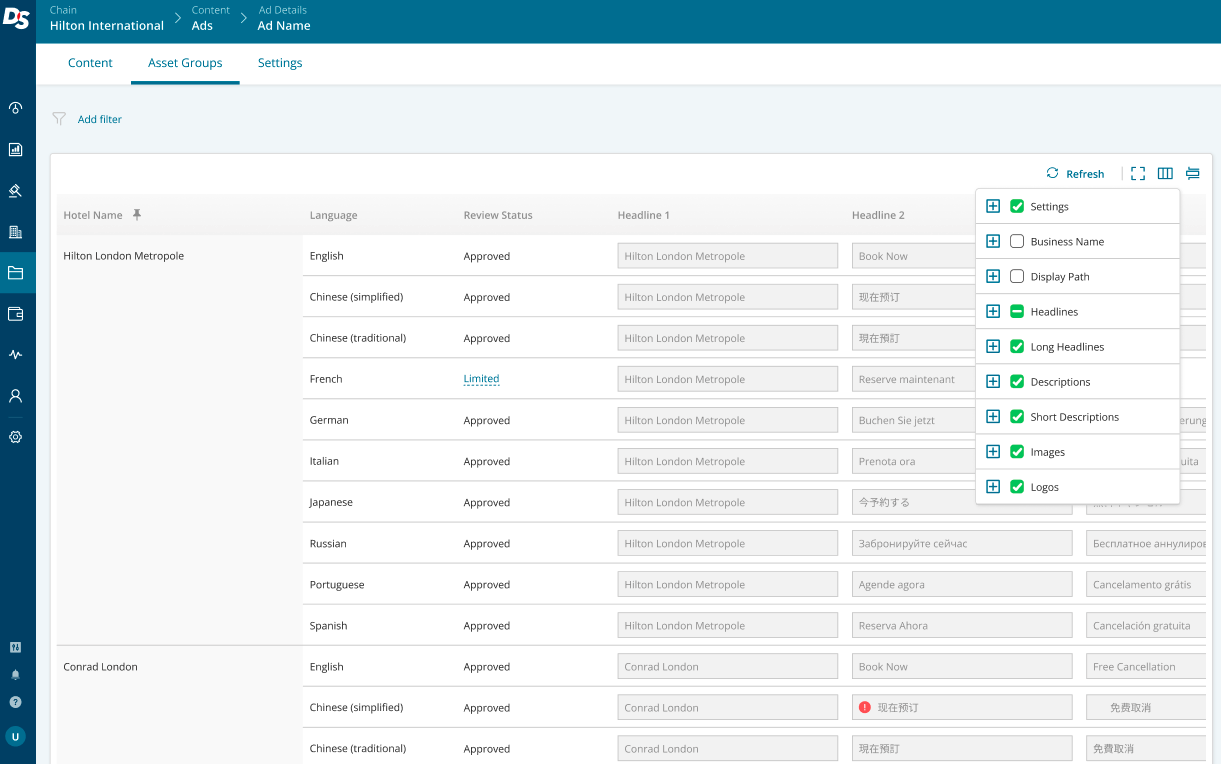The image size is (1221, 764).
Task: Uncheck the Long Headlines checkbox
Action: click(1017, 346)
